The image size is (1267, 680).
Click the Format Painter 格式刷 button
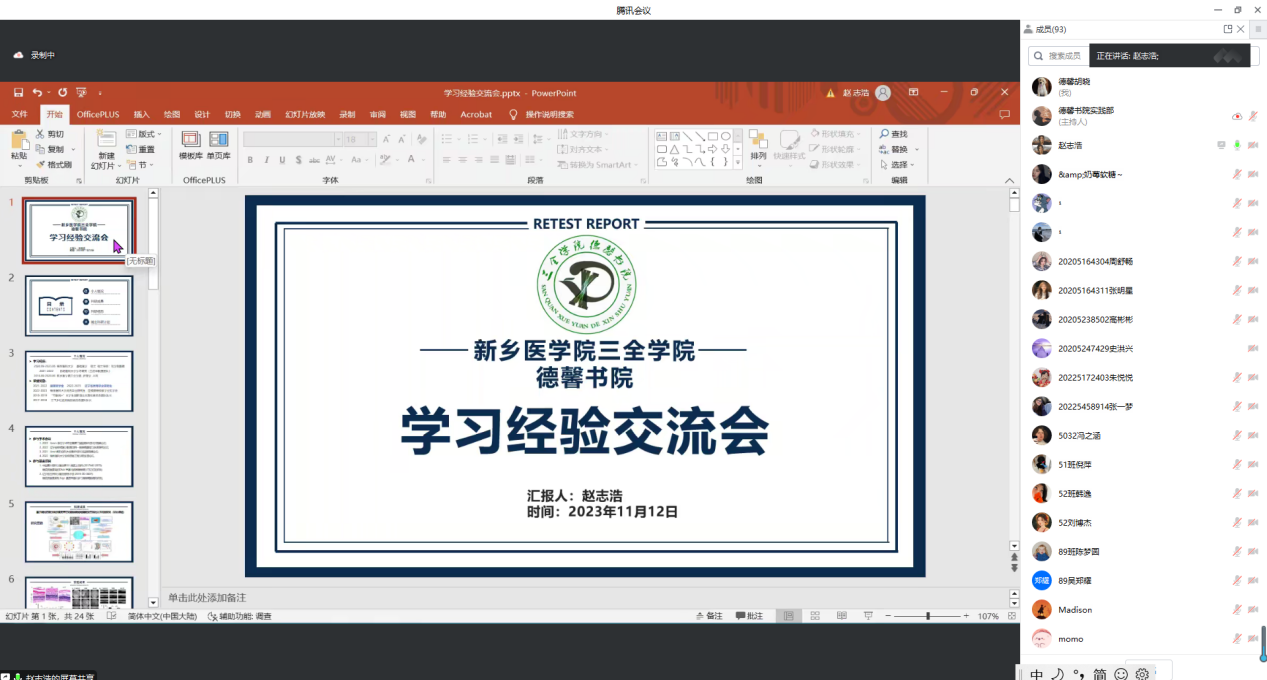coord(54,165)
